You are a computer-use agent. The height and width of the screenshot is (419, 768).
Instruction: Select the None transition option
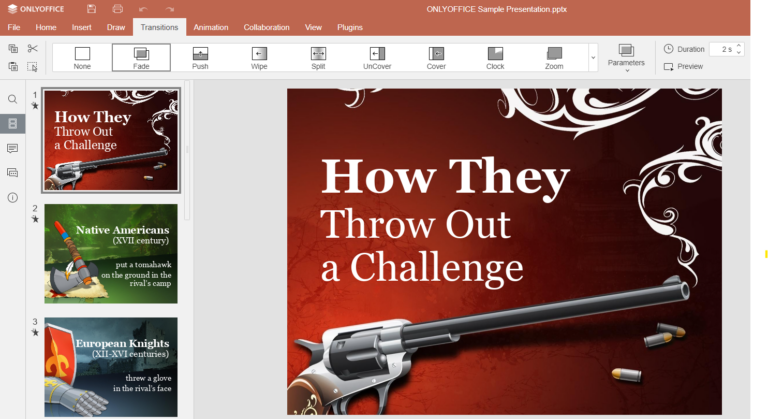pyautogui.click(x=82, y=58)
